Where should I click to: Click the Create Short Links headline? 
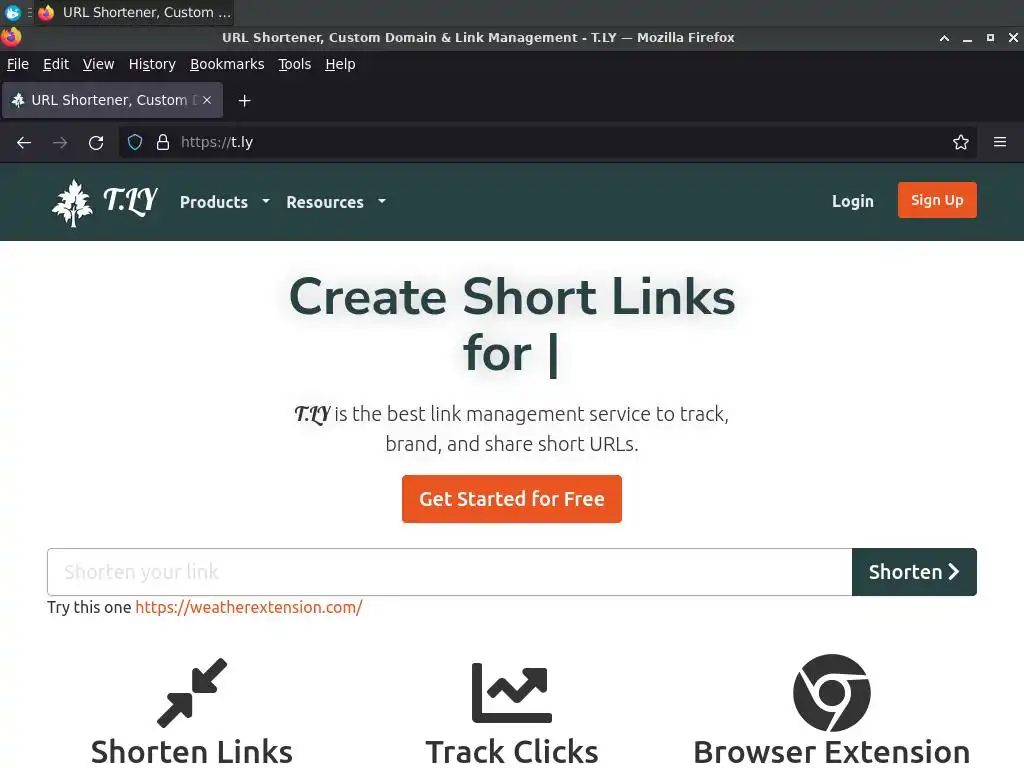coord(512,325)
